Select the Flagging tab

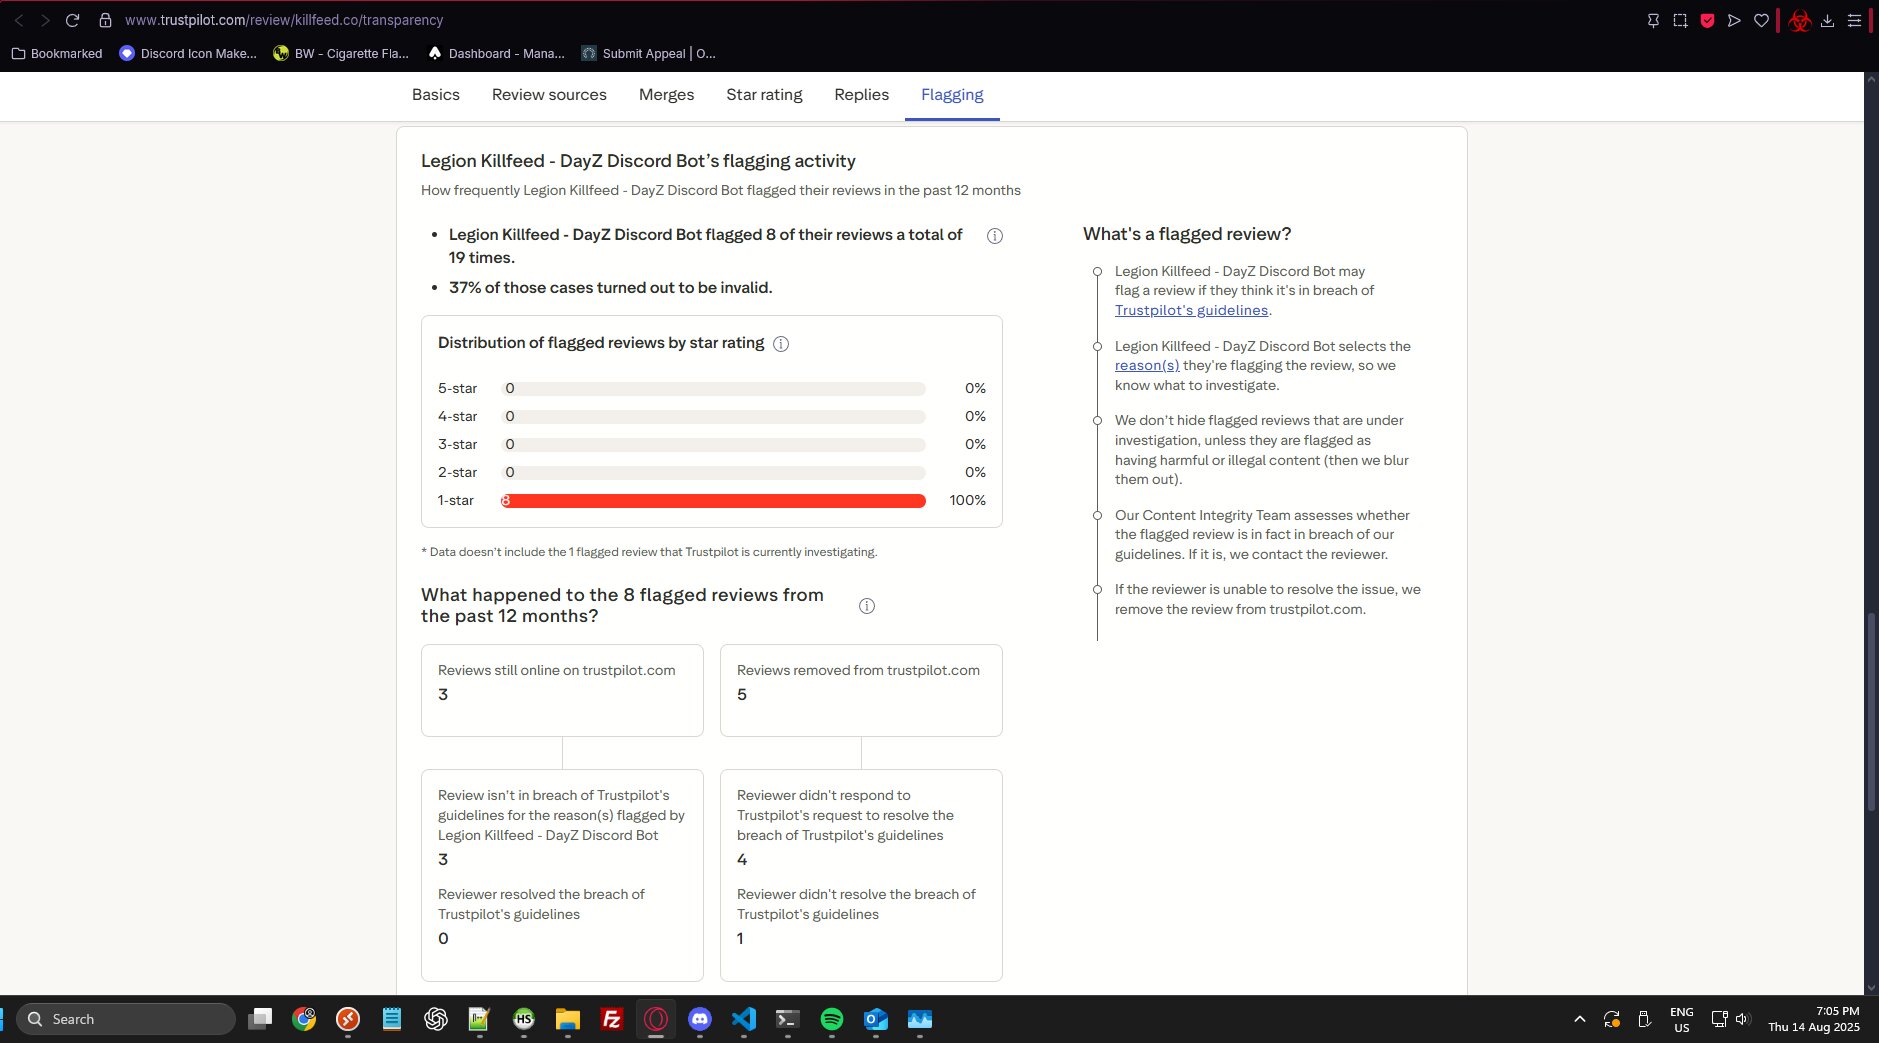point(952,95)
